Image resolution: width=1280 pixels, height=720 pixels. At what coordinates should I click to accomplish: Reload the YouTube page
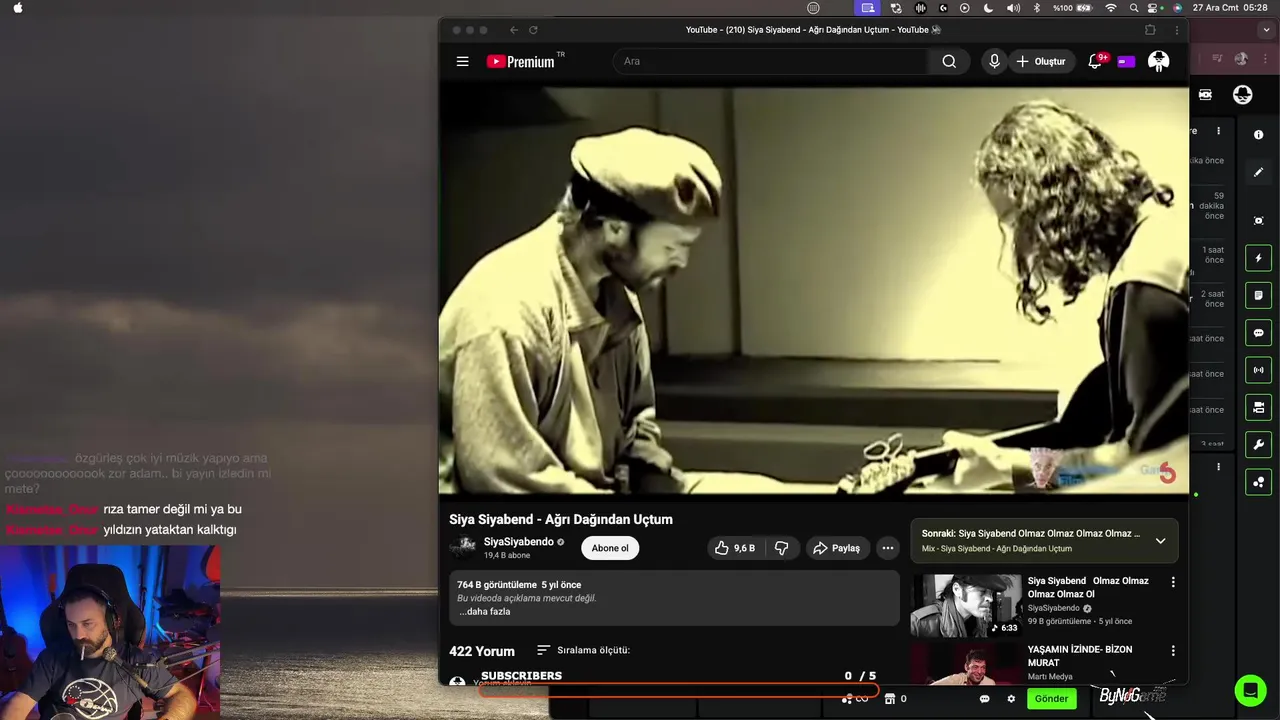pyautogui.click(x=533, y=30)
